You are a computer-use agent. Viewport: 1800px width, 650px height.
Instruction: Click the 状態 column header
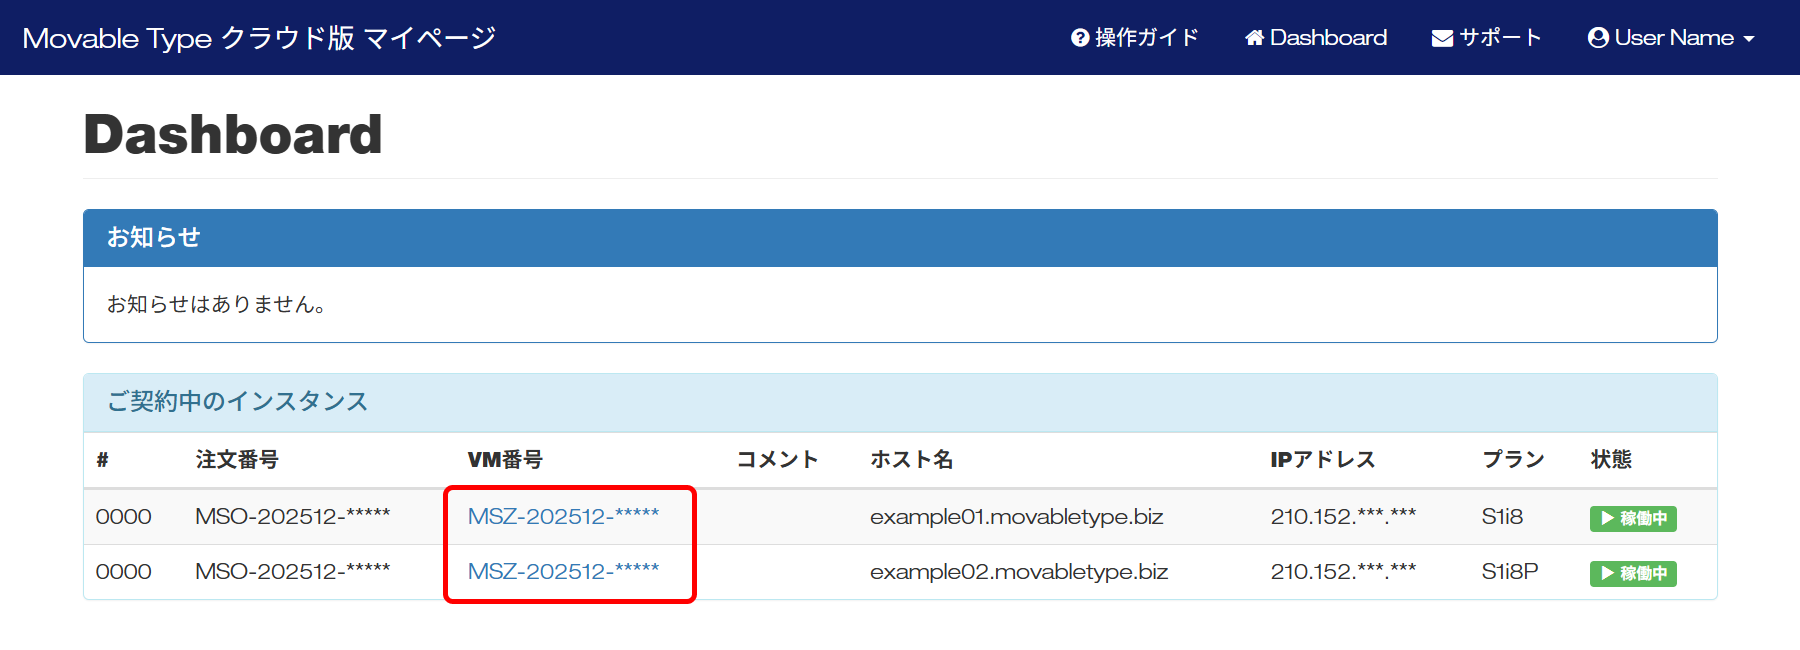(1611, 460)
